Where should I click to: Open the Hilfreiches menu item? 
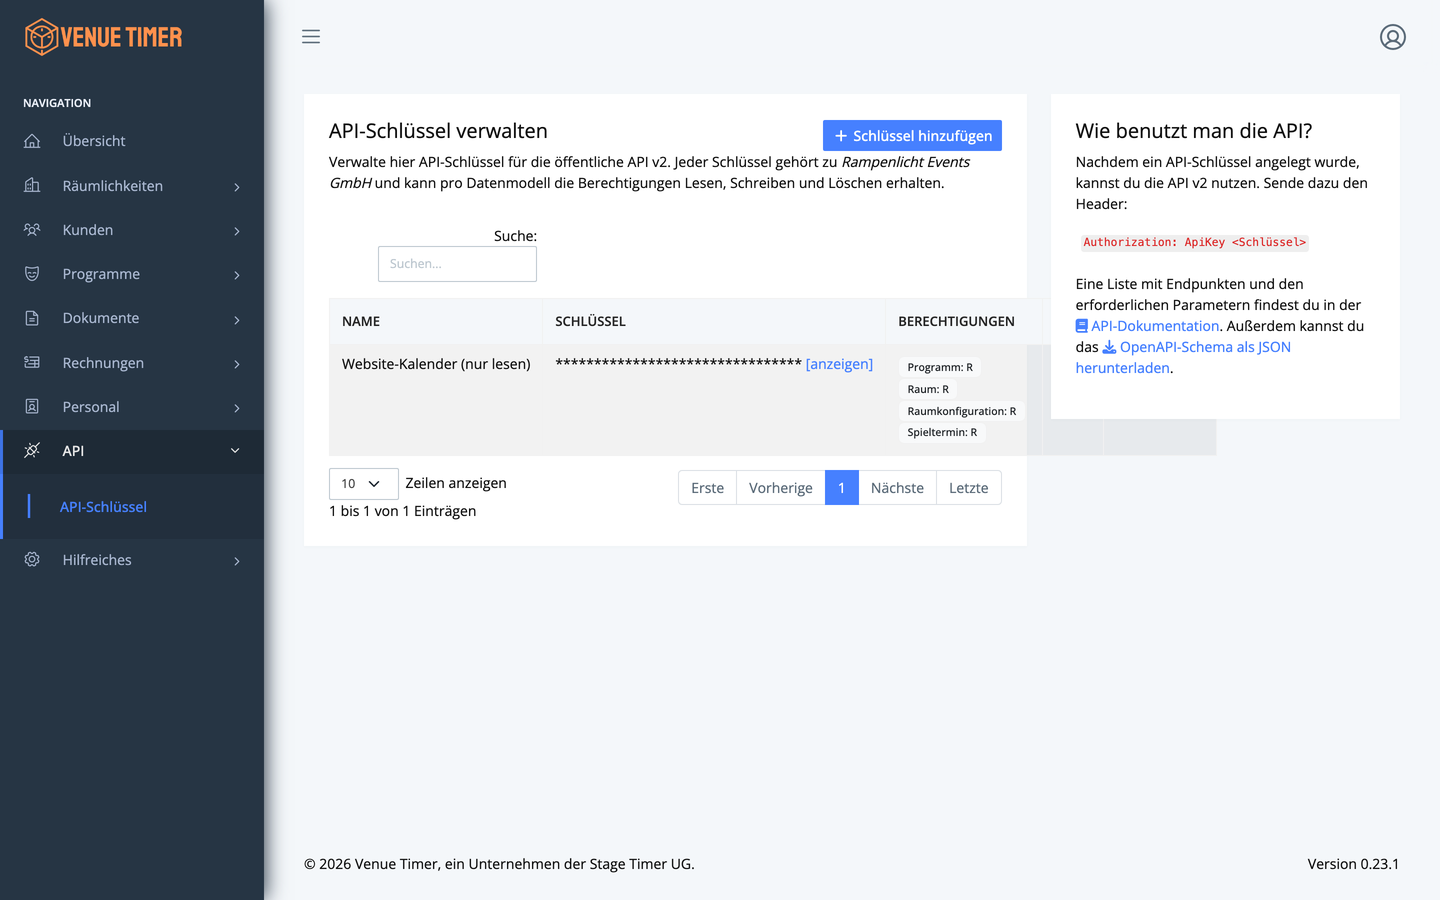(132, 560)
